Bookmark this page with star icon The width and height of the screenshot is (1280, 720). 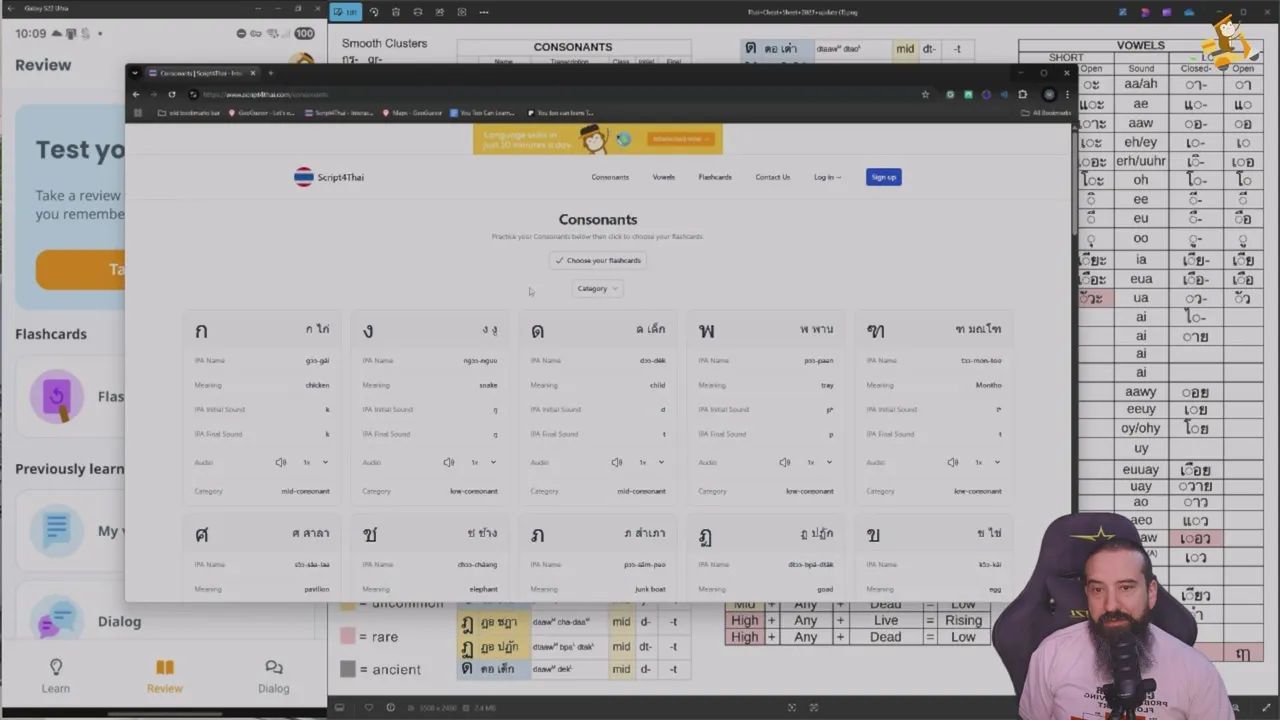pyautogui.click(x=925, y=94)
